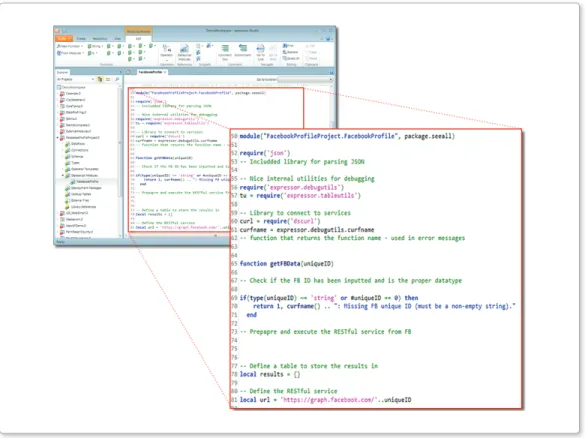This screenshot has height=438, width=585.
Task: Select the Edit ribbon tab
Action: pos(138,38)
